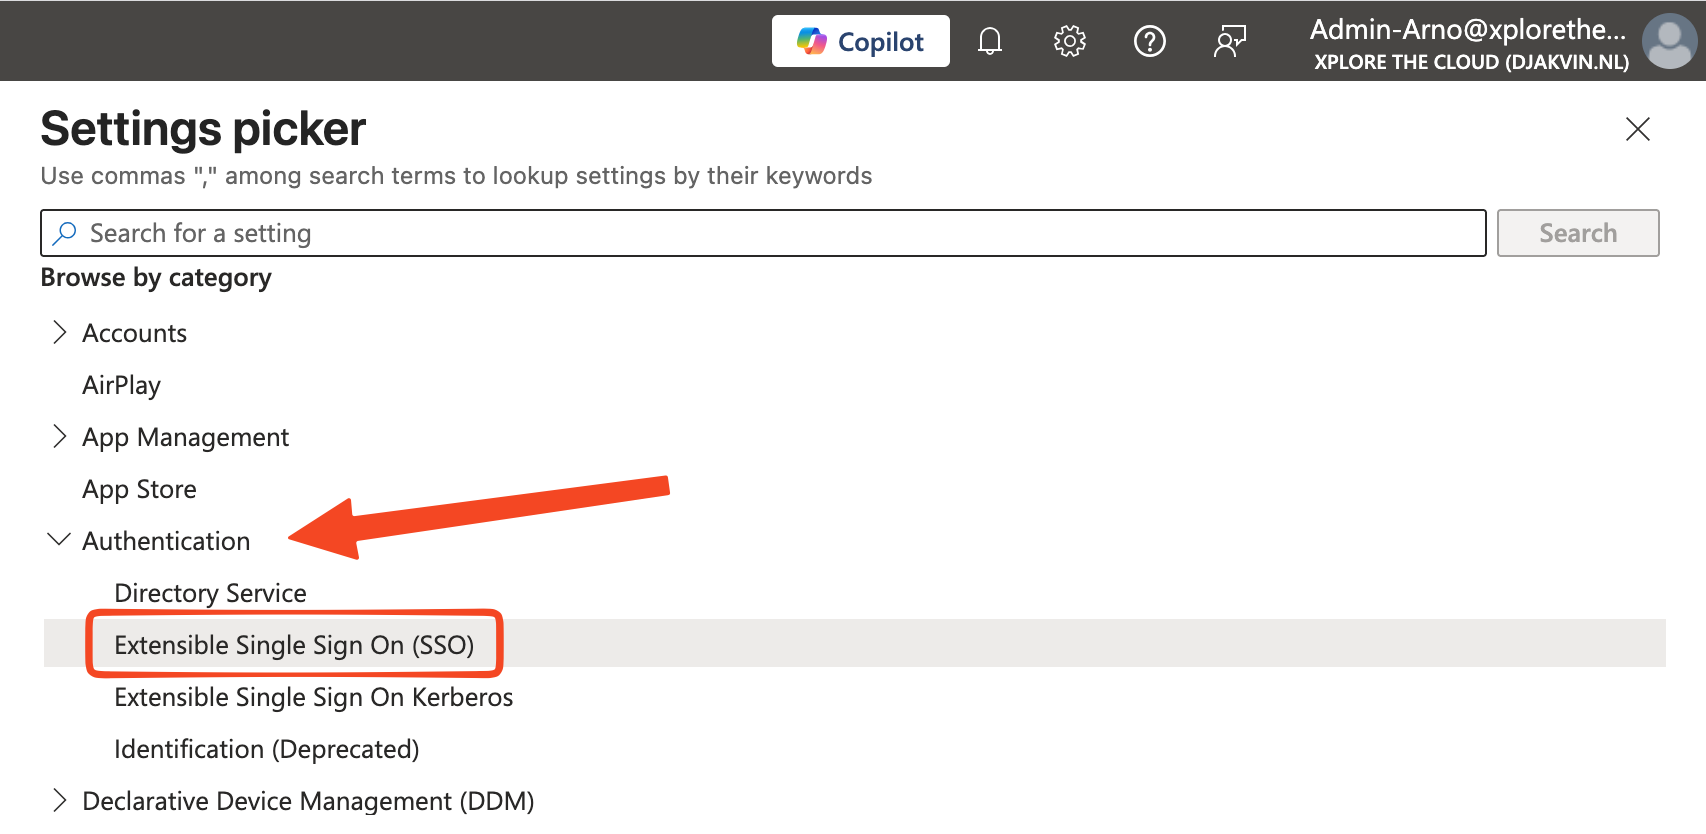
Task: Expand the App Management category
Action: [x=60, y=437]
